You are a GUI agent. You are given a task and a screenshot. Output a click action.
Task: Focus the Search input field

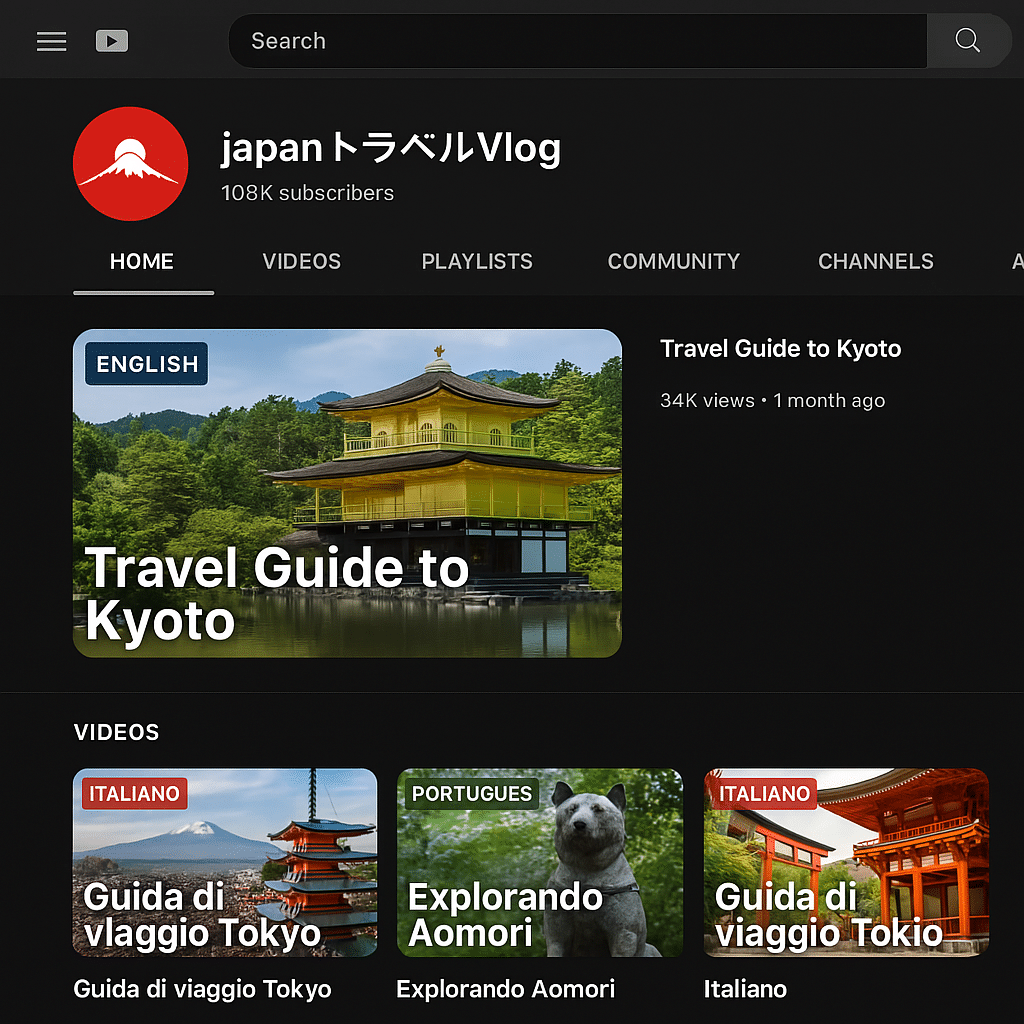tap(577, 40)
